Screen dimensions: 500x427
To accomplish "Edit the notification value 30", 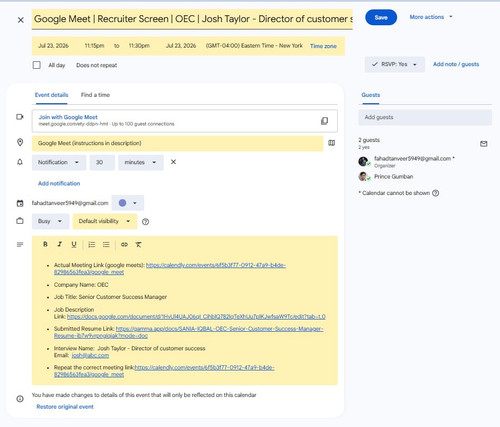I will [x=102, y=162].
